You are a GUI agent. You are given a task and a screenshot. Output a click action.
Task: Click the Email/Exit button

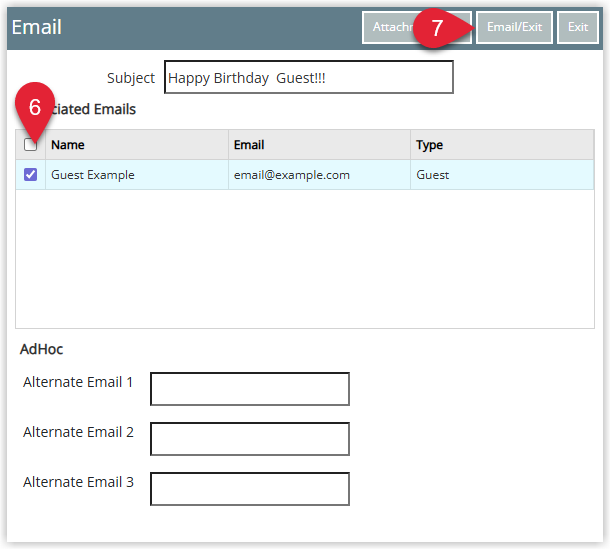point(514,27)
